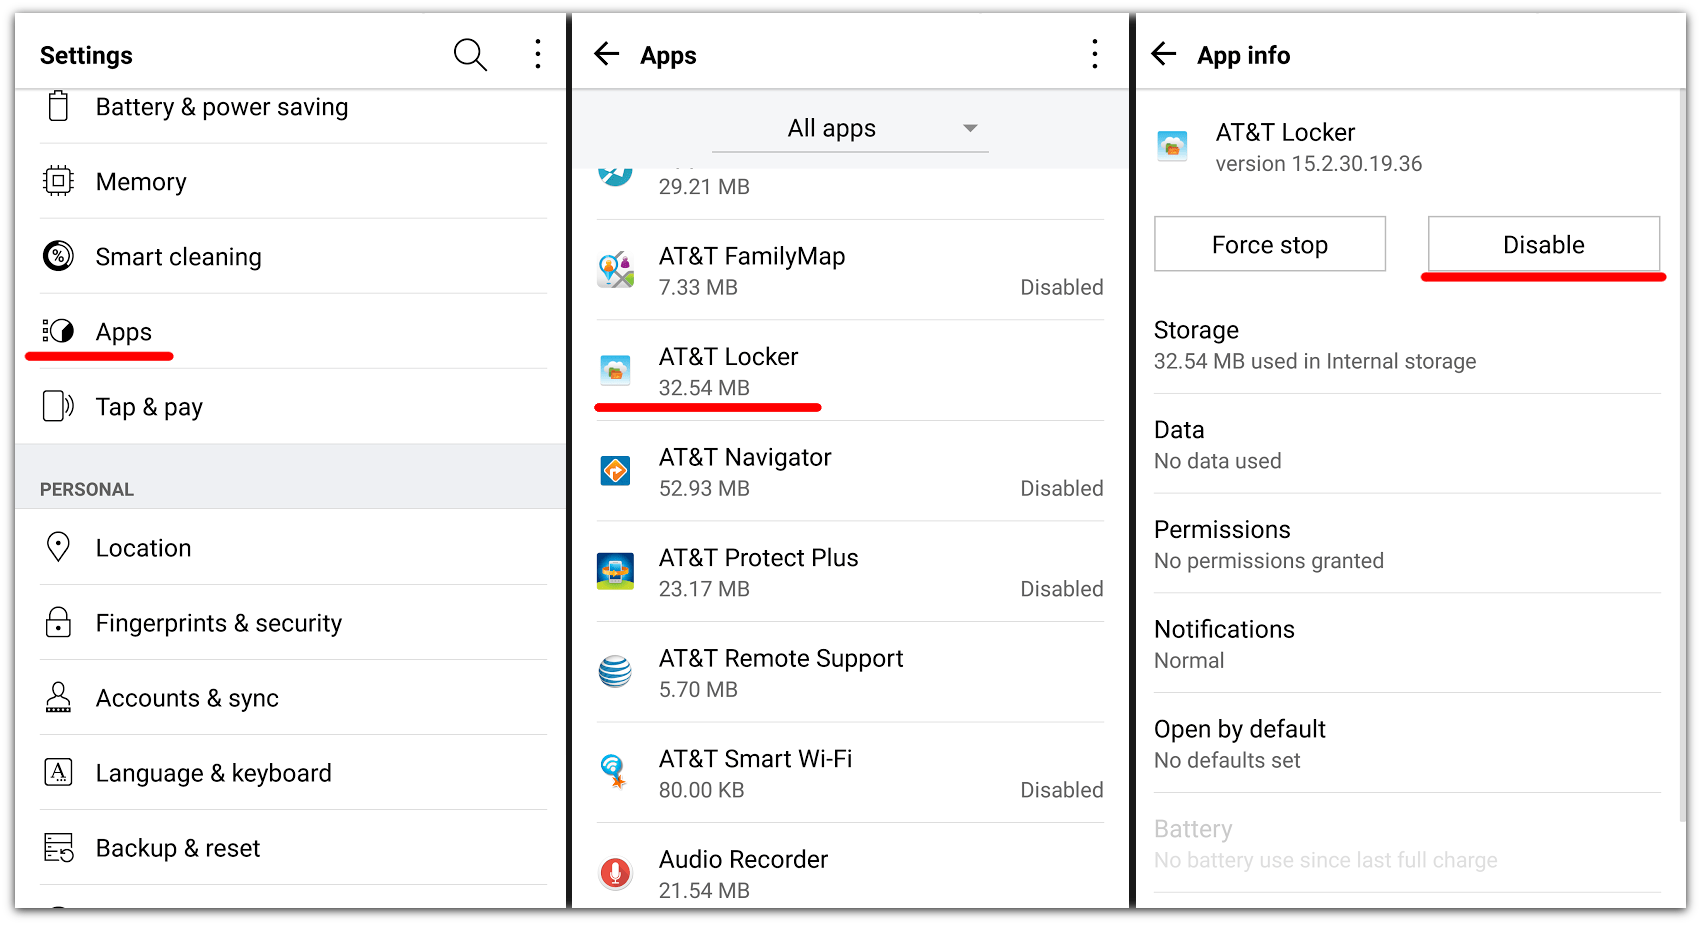Viewport: 1701px width, 925px height.
Task: Tap the AT&T Remote Support globe icon
Action: [x=615, y=672]
